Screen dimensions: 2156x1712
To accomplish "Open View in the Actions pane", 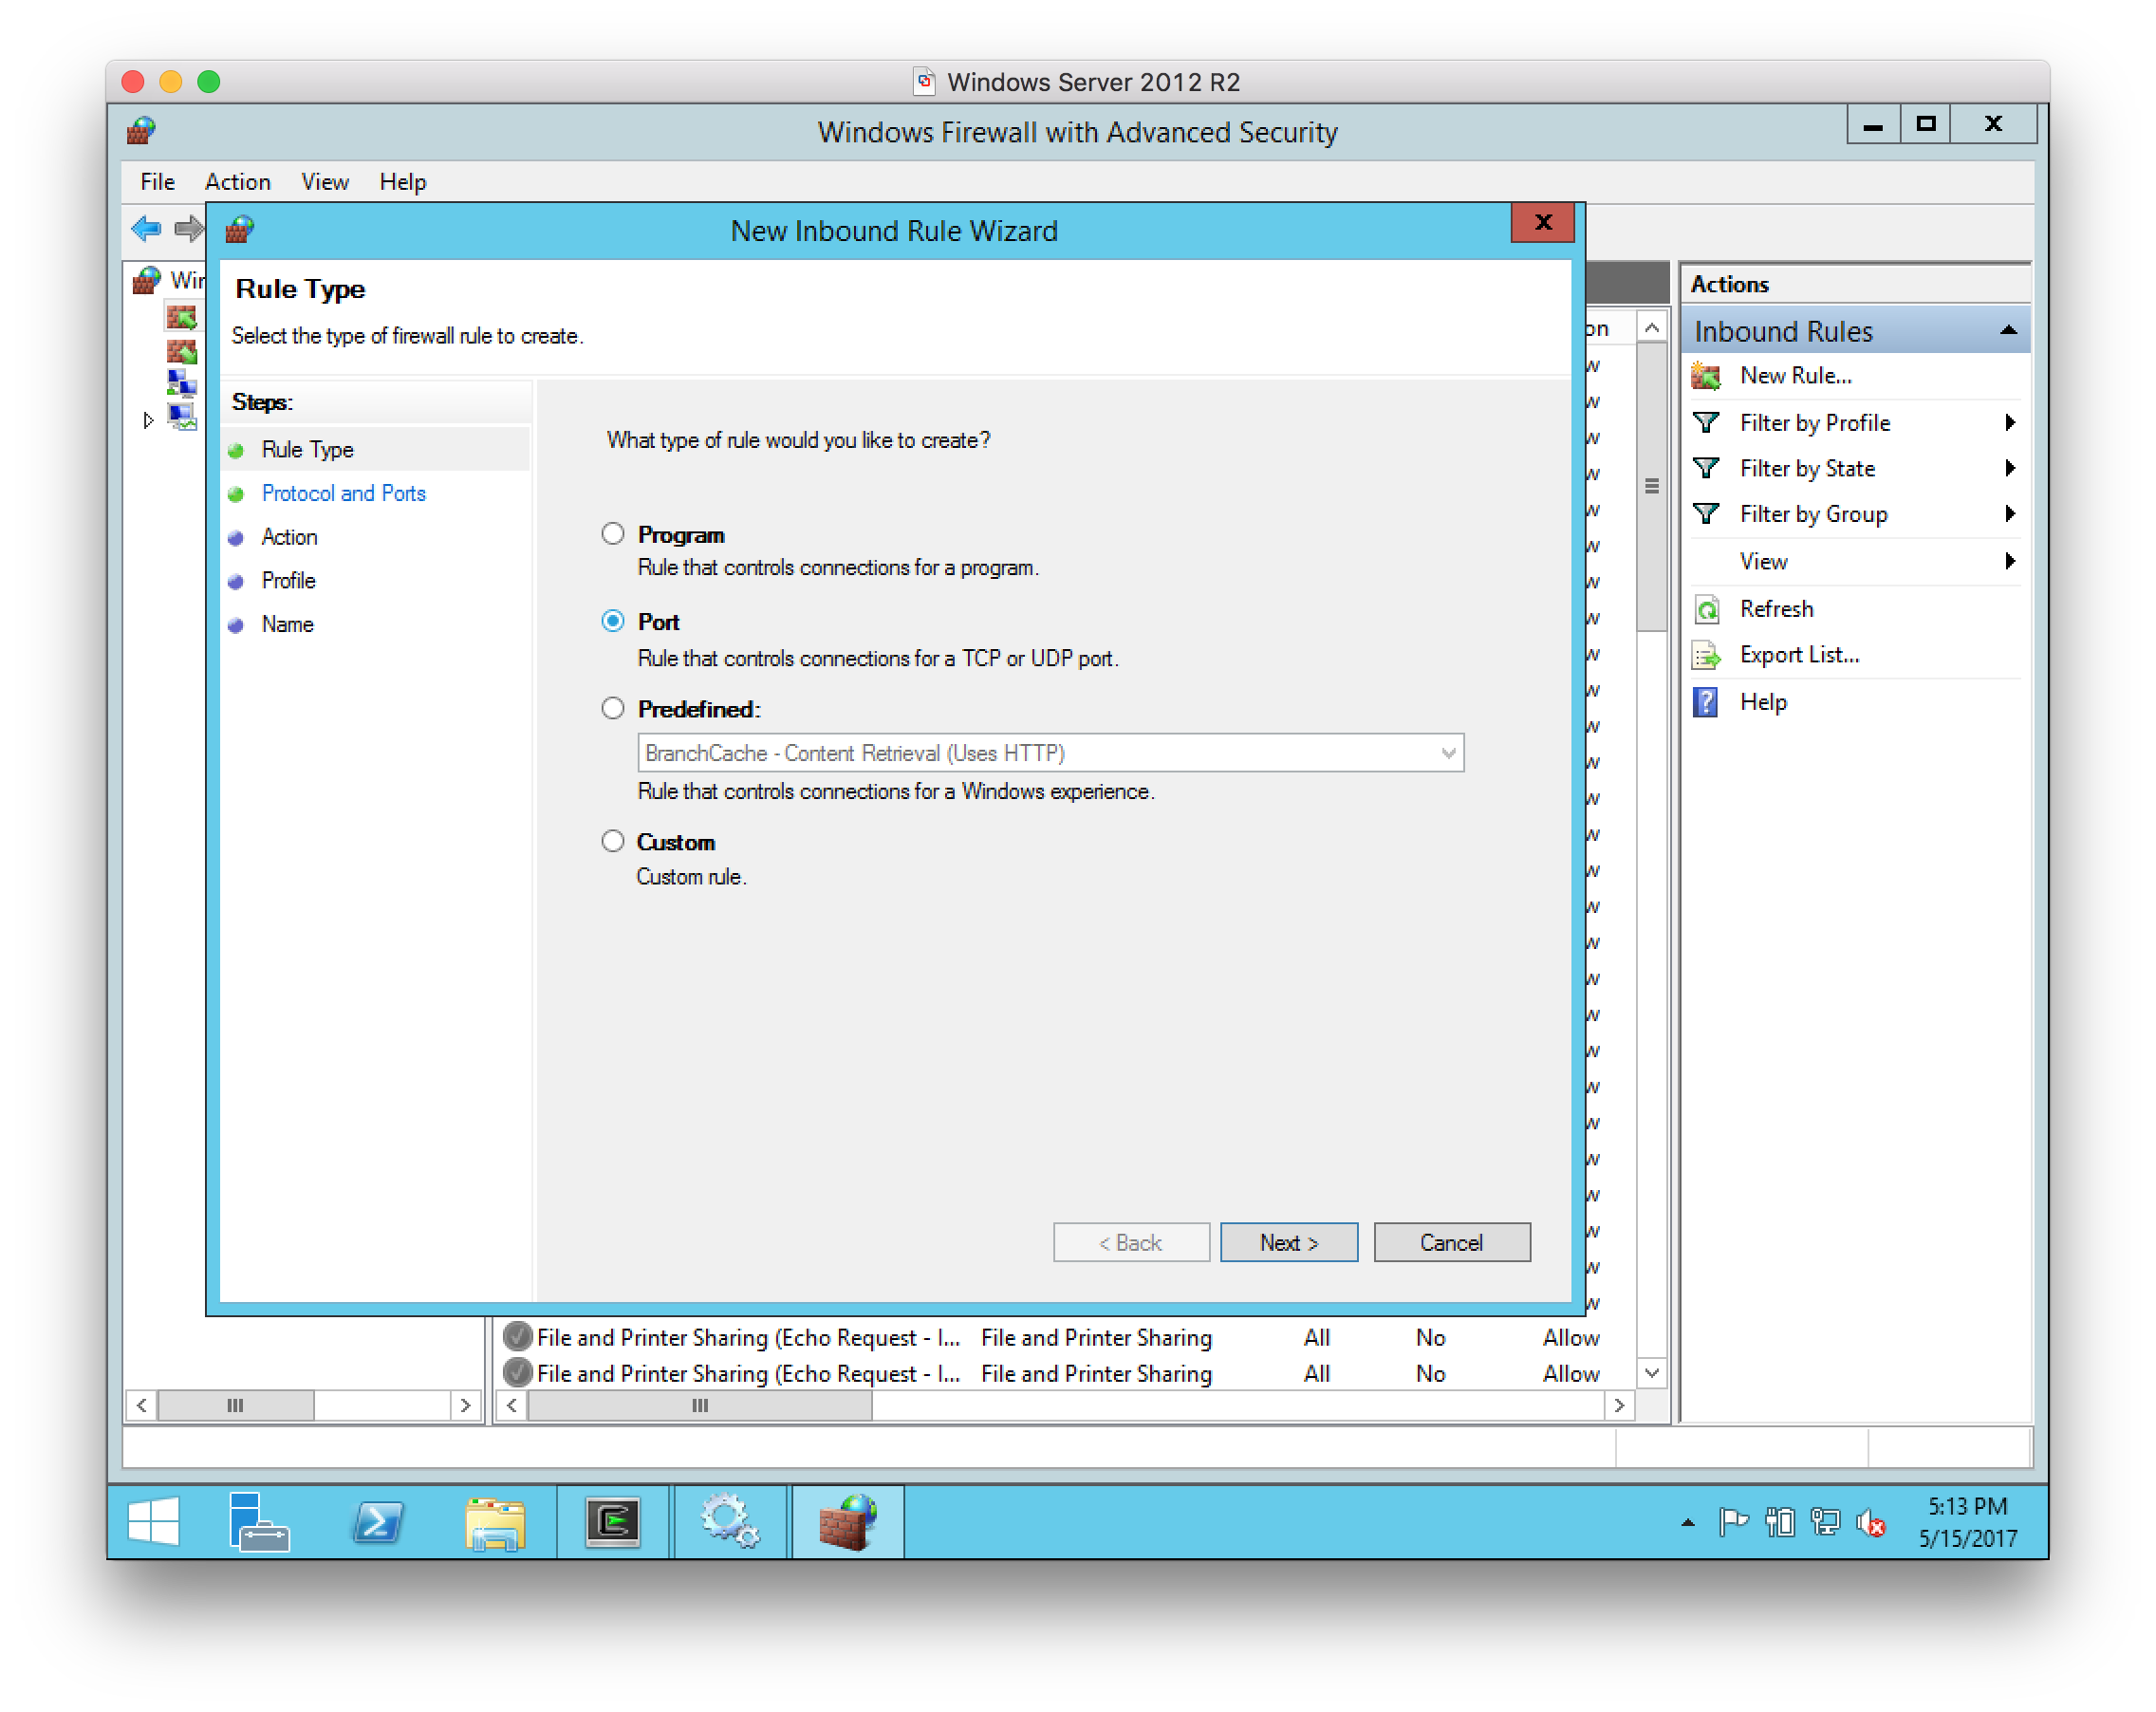I will 1763,561.
